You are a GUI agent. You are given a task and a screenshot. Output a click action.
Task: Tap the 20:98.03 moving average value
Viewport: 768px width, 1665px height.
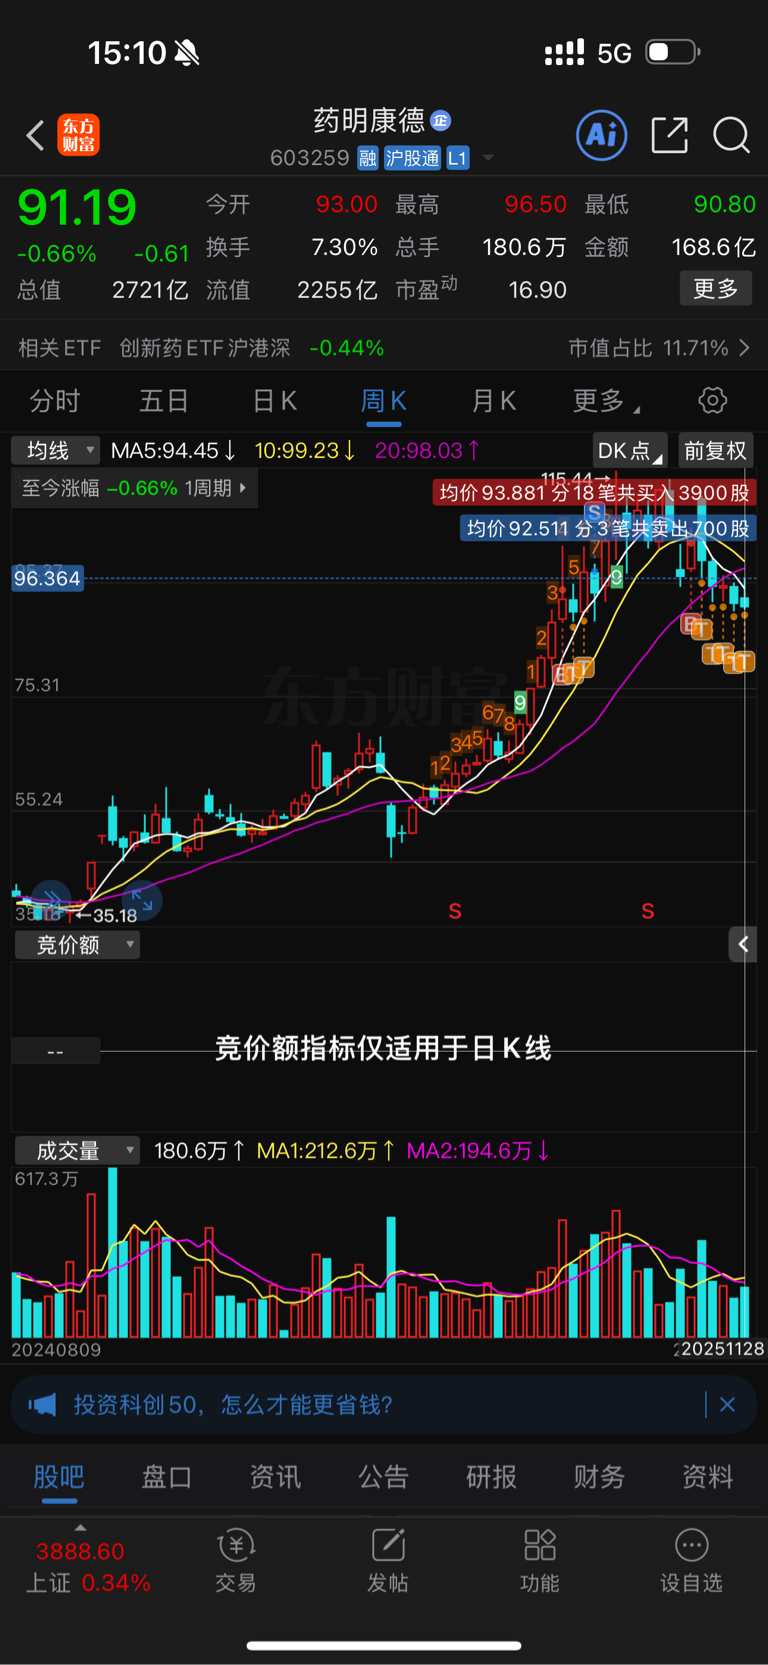point(427,451)
